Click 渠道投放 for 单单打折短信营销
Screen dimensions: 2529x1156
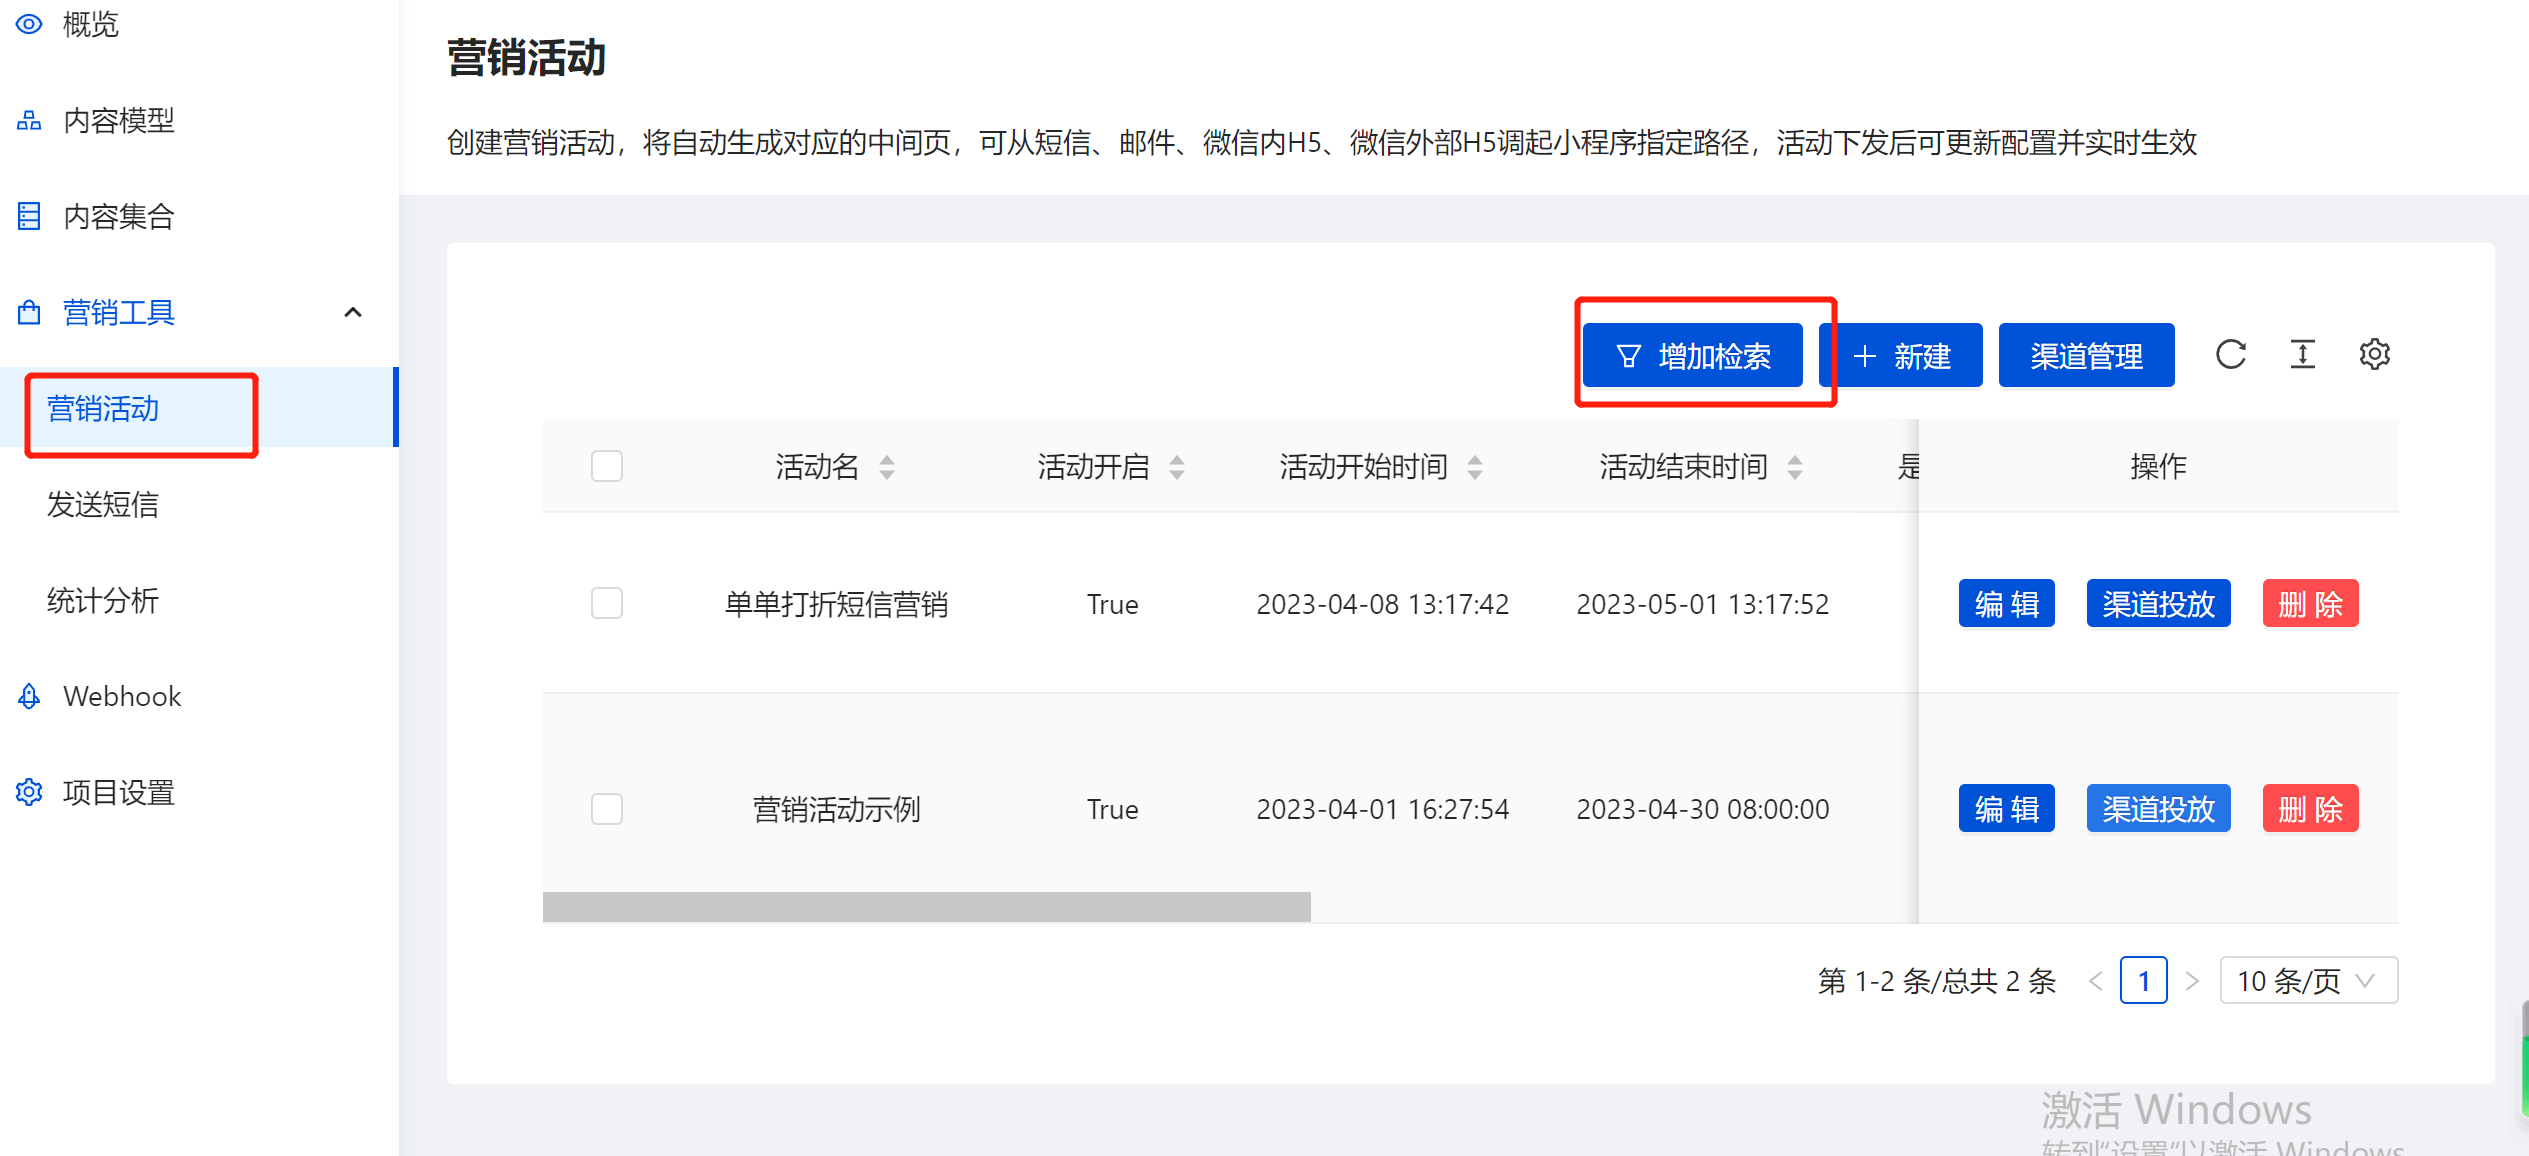point(2157,604)
